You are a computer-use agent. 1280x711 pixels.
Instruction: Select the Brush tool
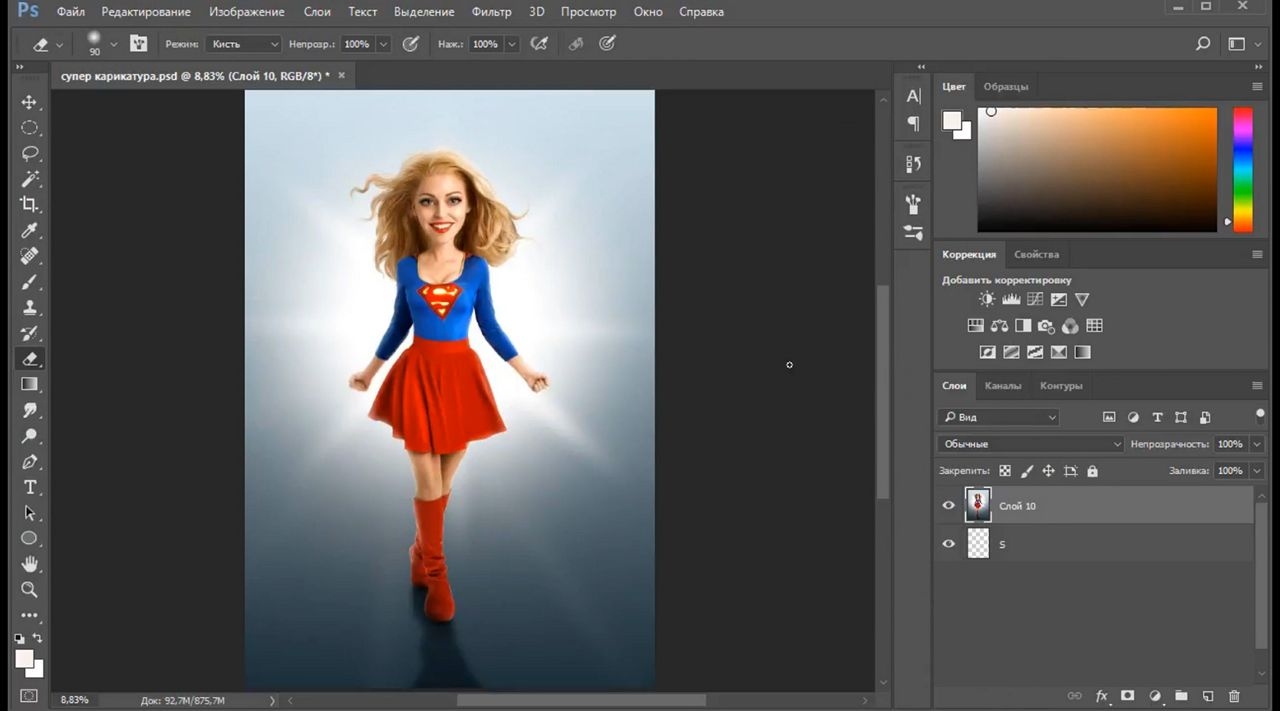(29, 282)
